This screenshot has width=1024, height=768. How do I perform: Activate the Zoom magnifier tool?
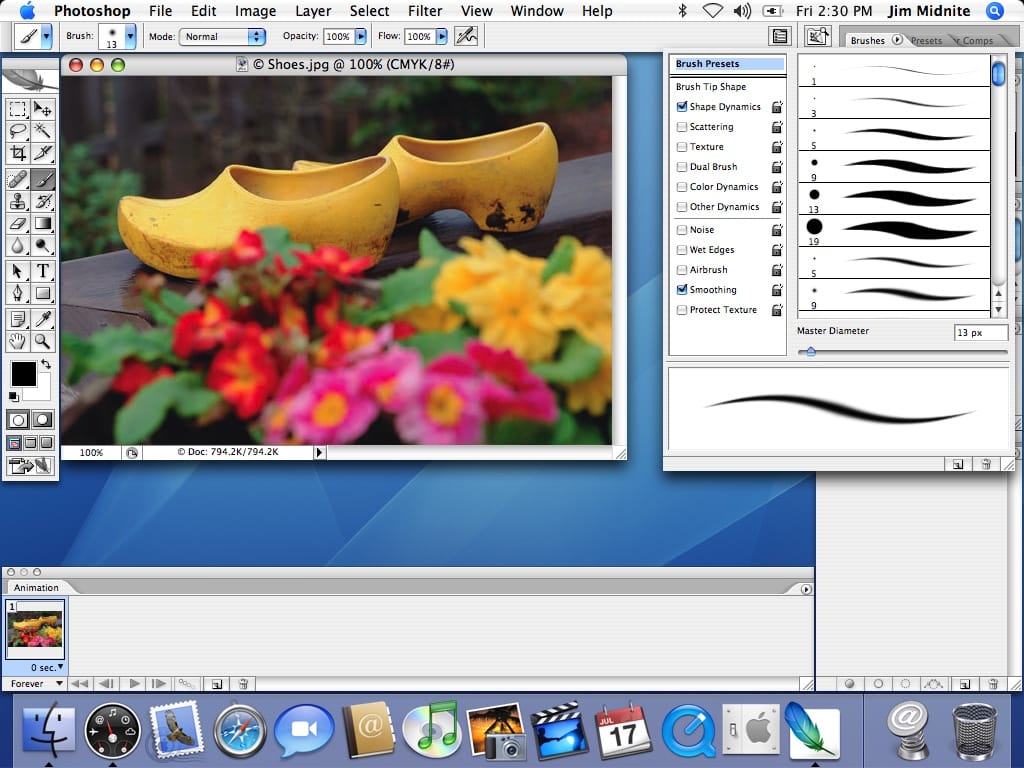(x=43, y=341)
